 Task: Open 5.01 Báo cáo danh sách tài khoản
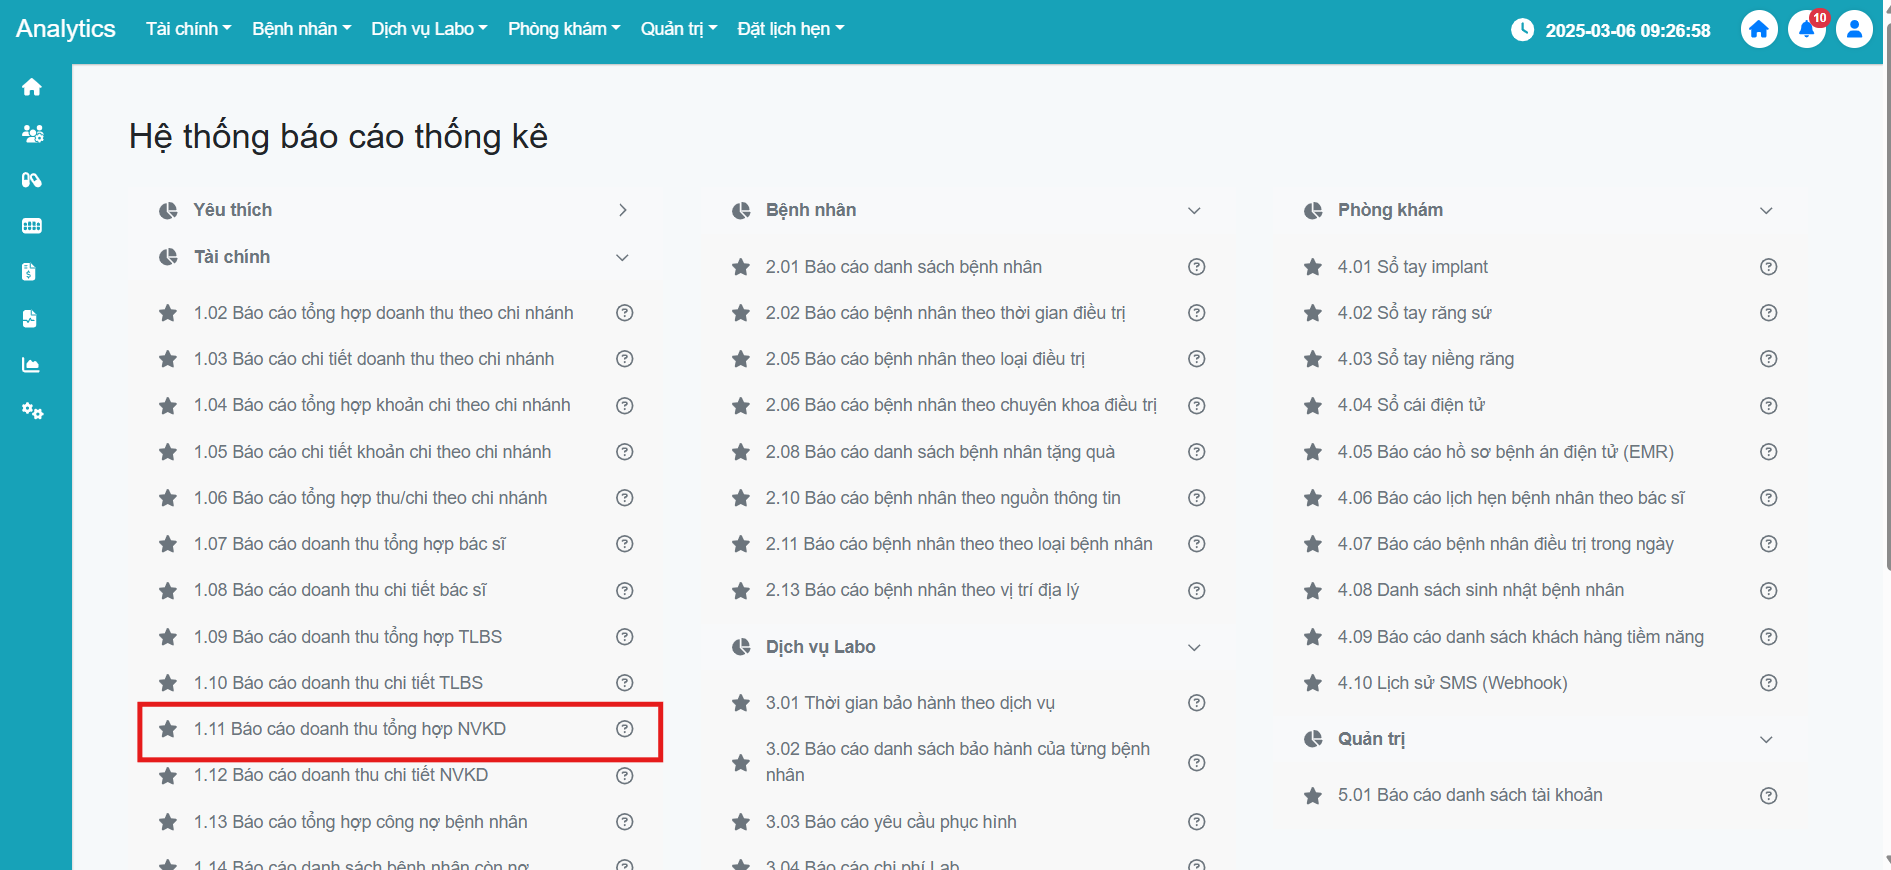tap(1469, 795)
